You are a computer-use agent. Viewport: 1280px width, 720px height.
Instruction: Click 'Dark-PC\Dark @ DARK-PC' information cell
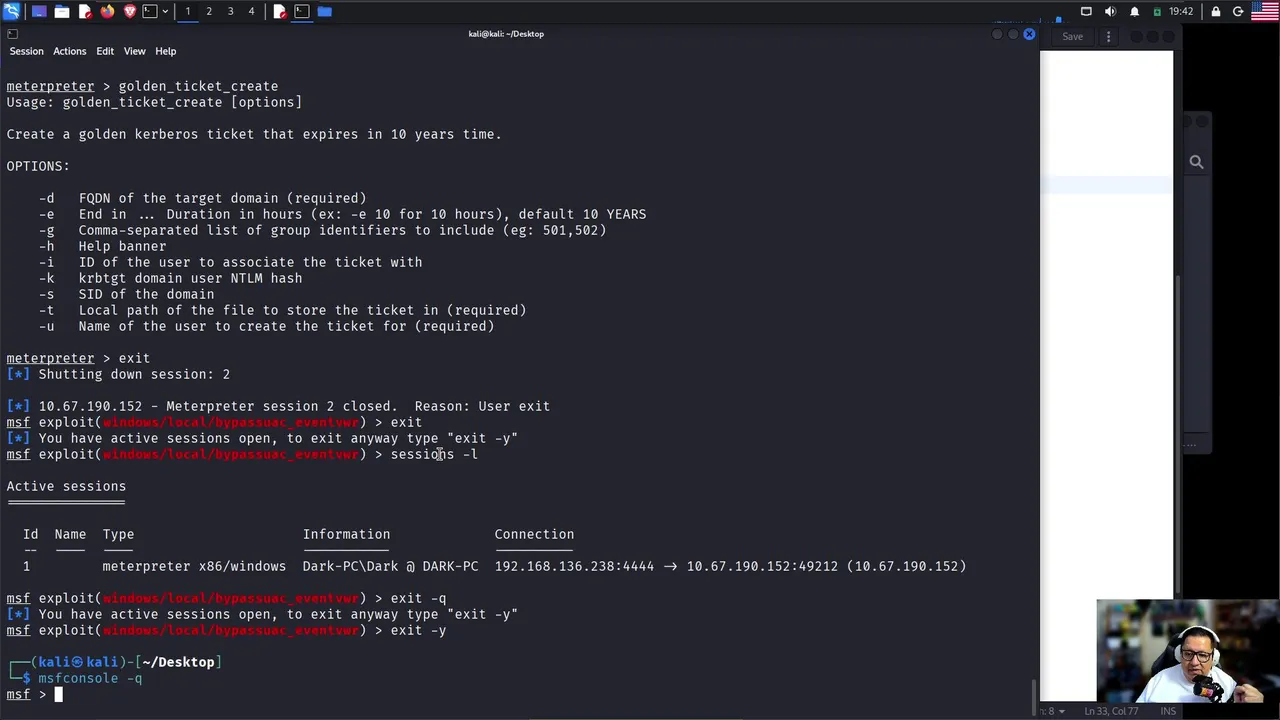click(391, 566)
